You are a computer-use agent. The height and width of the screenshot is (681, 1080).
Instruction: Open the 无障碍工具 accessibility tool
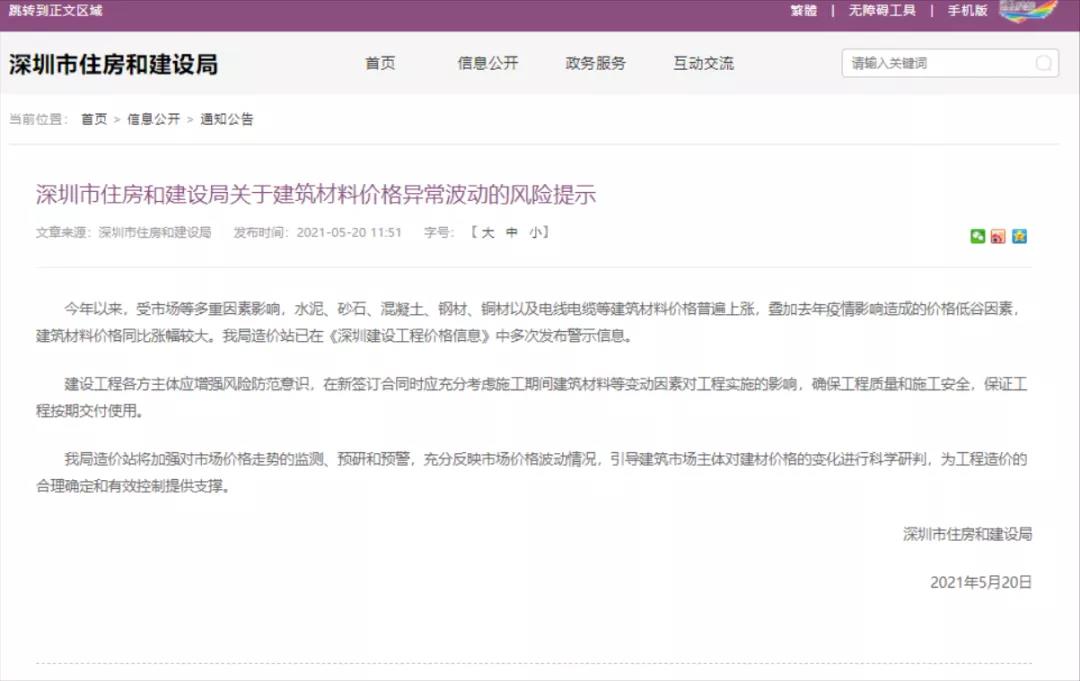(882, 10)
